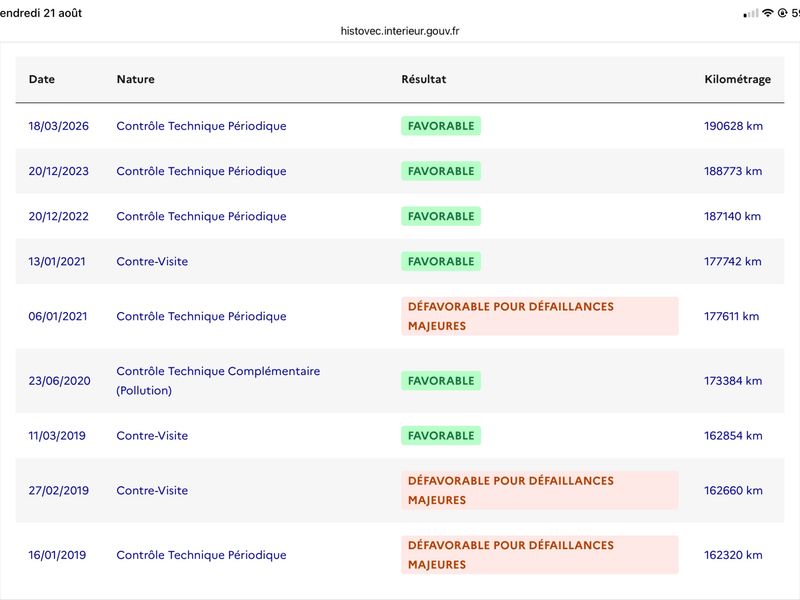Select the 27/02/2019 Contre-Visite row

[400, 490]
